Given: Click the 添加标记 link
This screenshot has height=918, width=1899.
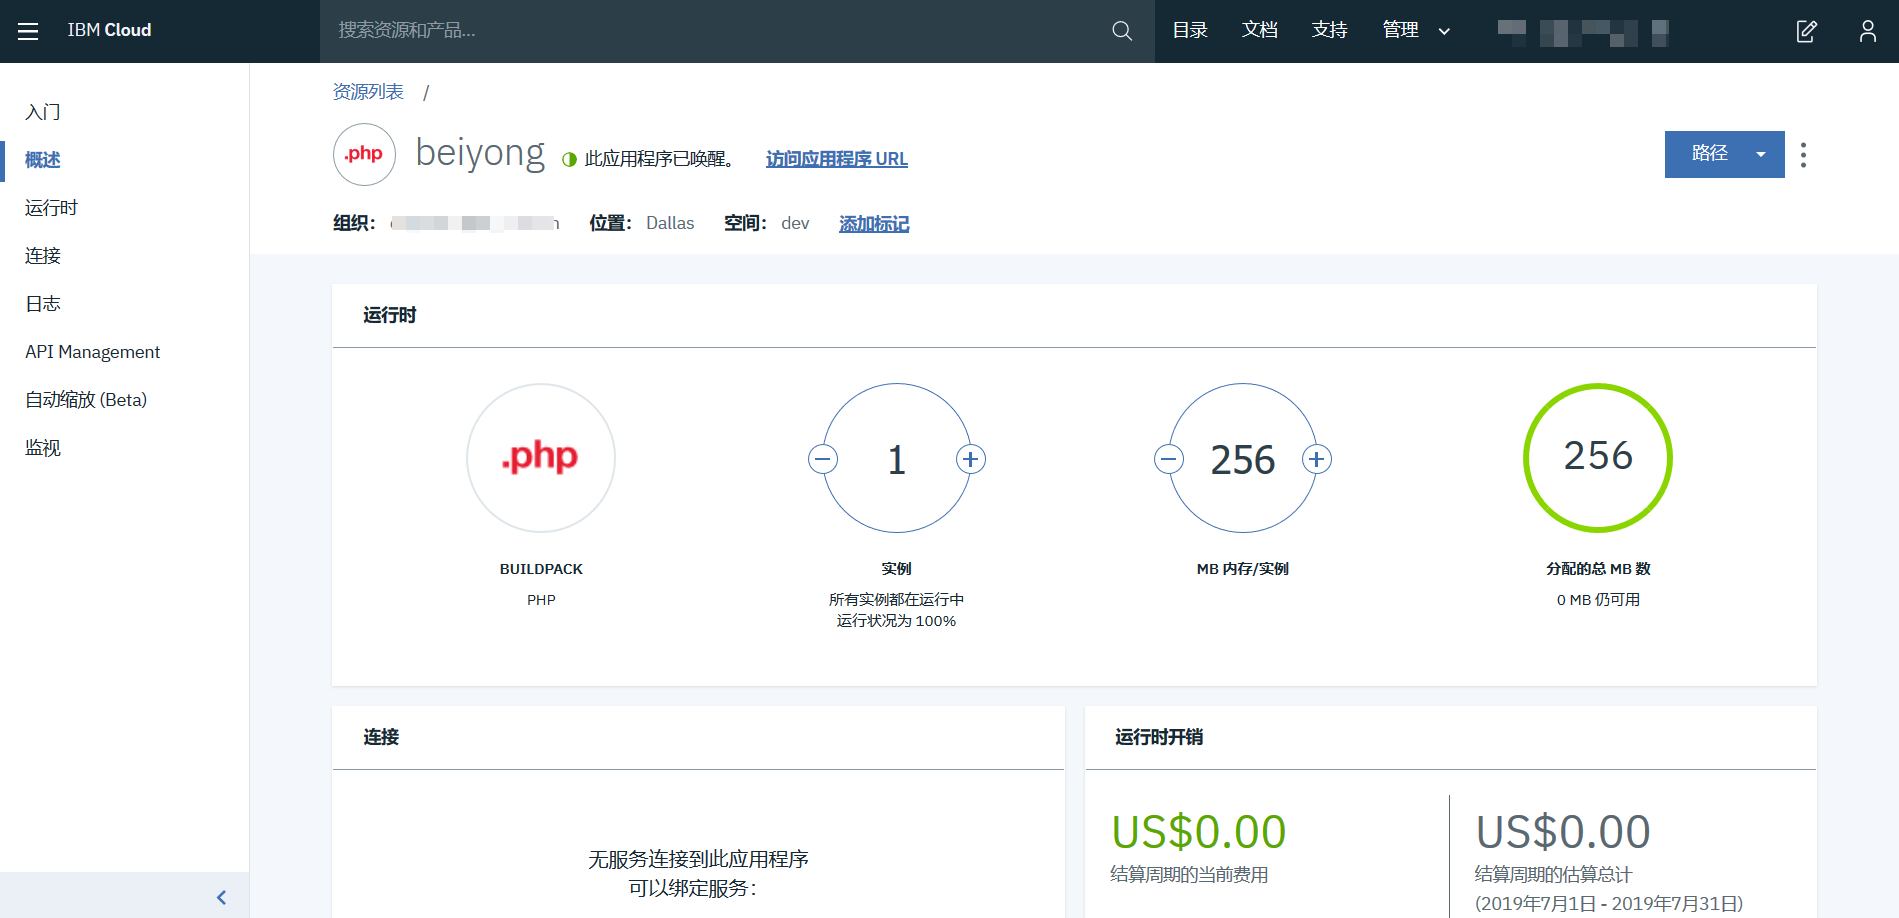Looking at the screenshot, I should 874,224.
